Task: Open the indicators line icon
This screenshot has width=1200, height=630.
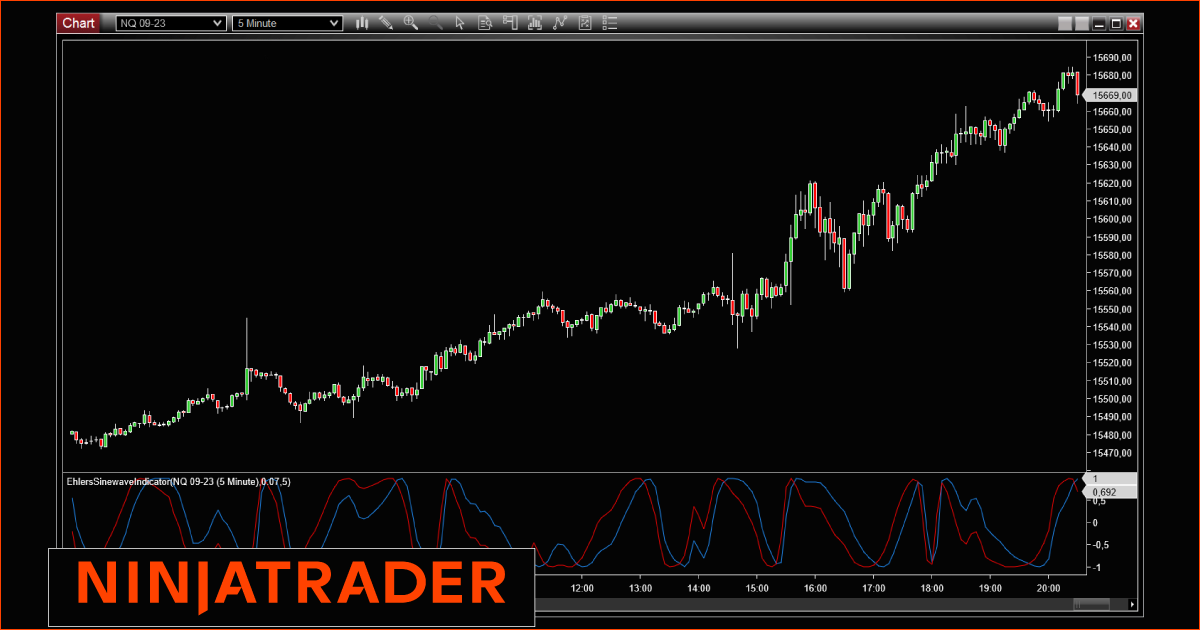Action: (x=559, y=22)
